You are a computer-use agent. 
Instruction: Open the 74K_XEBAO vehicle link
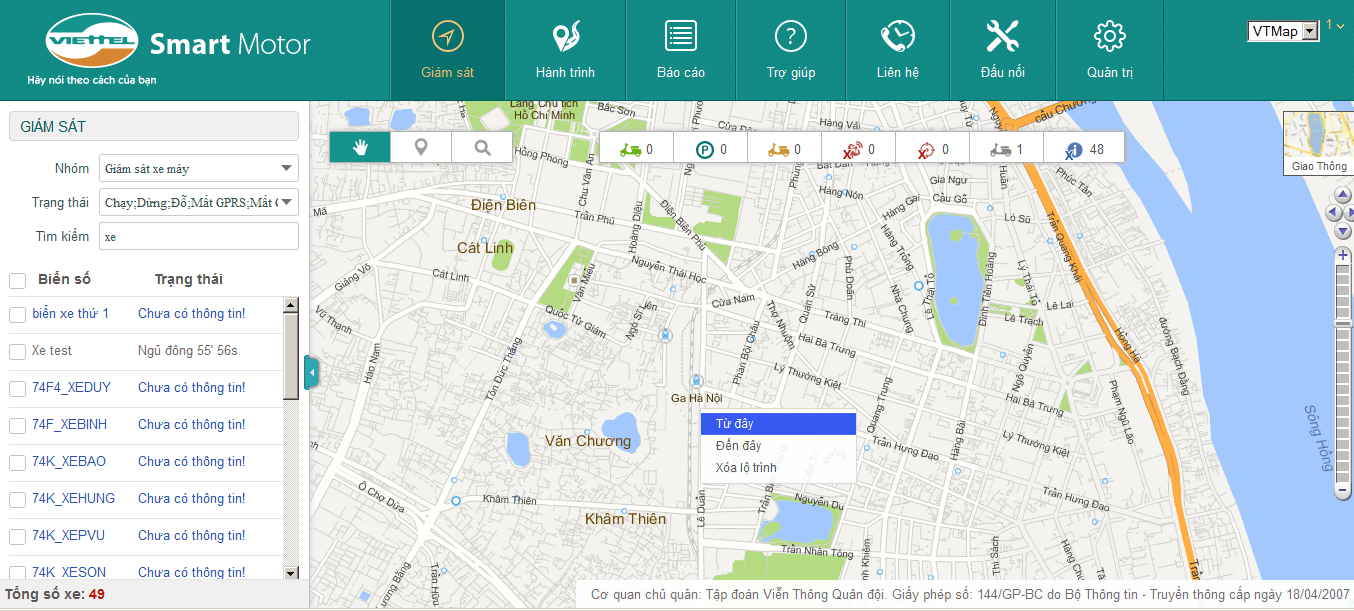(x=69, y=462)
